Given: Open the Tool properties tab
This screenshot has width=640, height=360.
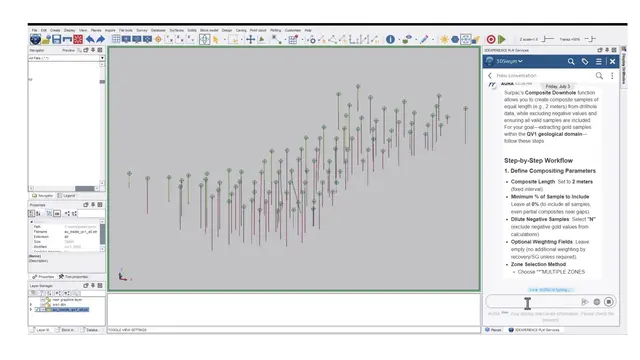Looking at the screenshot, I should click(73, 277).
